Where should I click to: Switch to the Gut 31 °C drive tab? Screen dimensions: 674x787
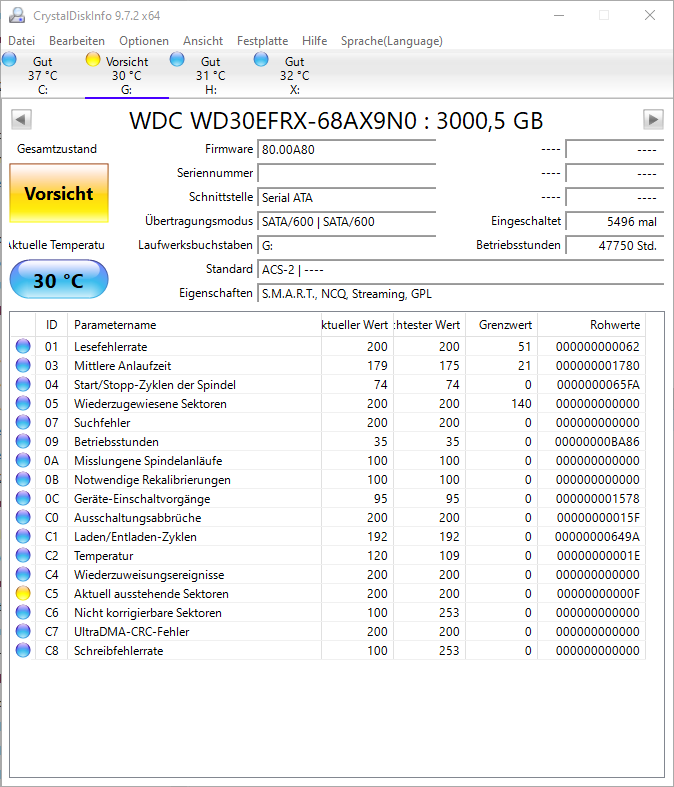tap(211, 75)
